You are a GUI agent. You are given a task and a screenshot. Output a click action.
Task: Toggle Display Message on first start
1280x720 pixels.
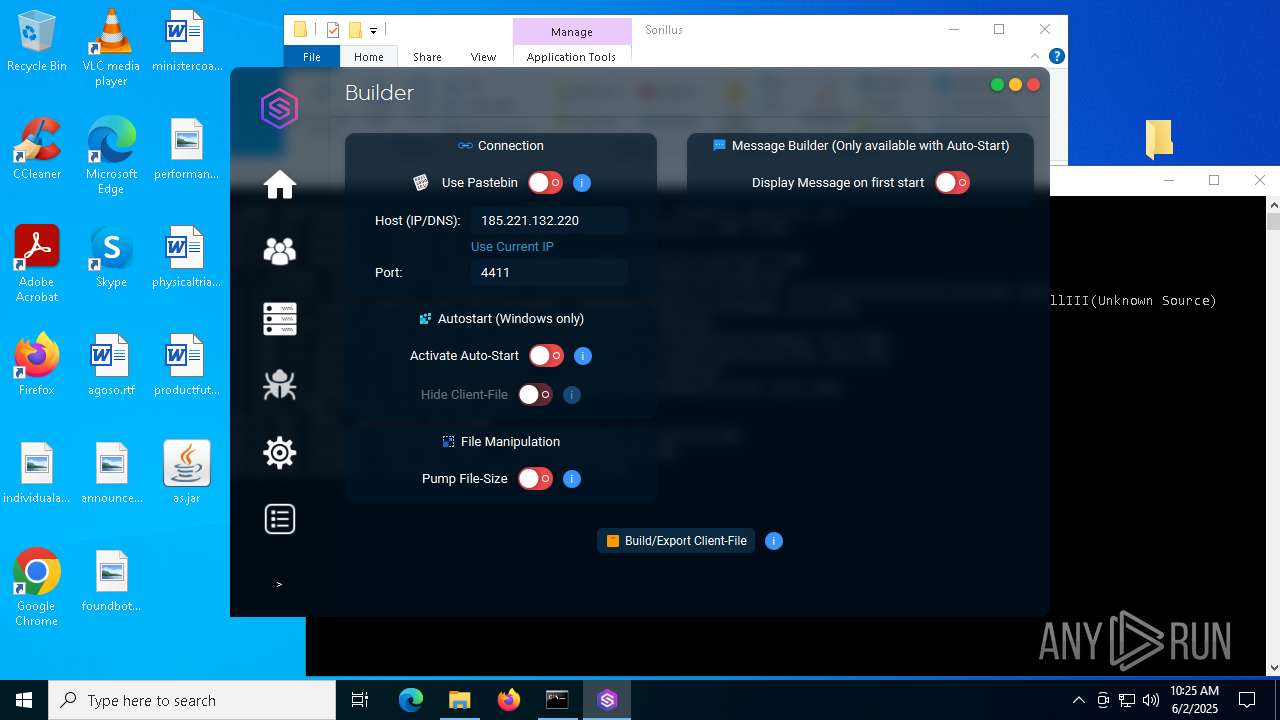pyautogui.click(x=953, y=183)
